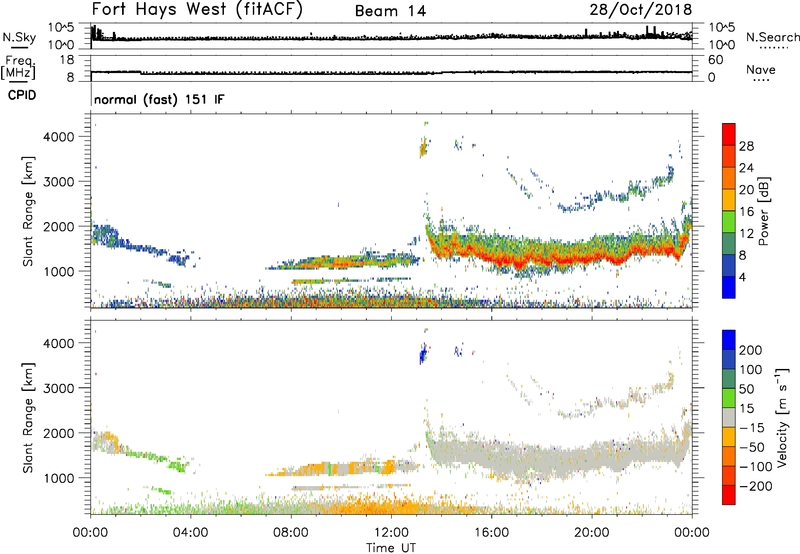Click power scale value '28'
The height and width of the screenshot is (554, 800).
746,146
